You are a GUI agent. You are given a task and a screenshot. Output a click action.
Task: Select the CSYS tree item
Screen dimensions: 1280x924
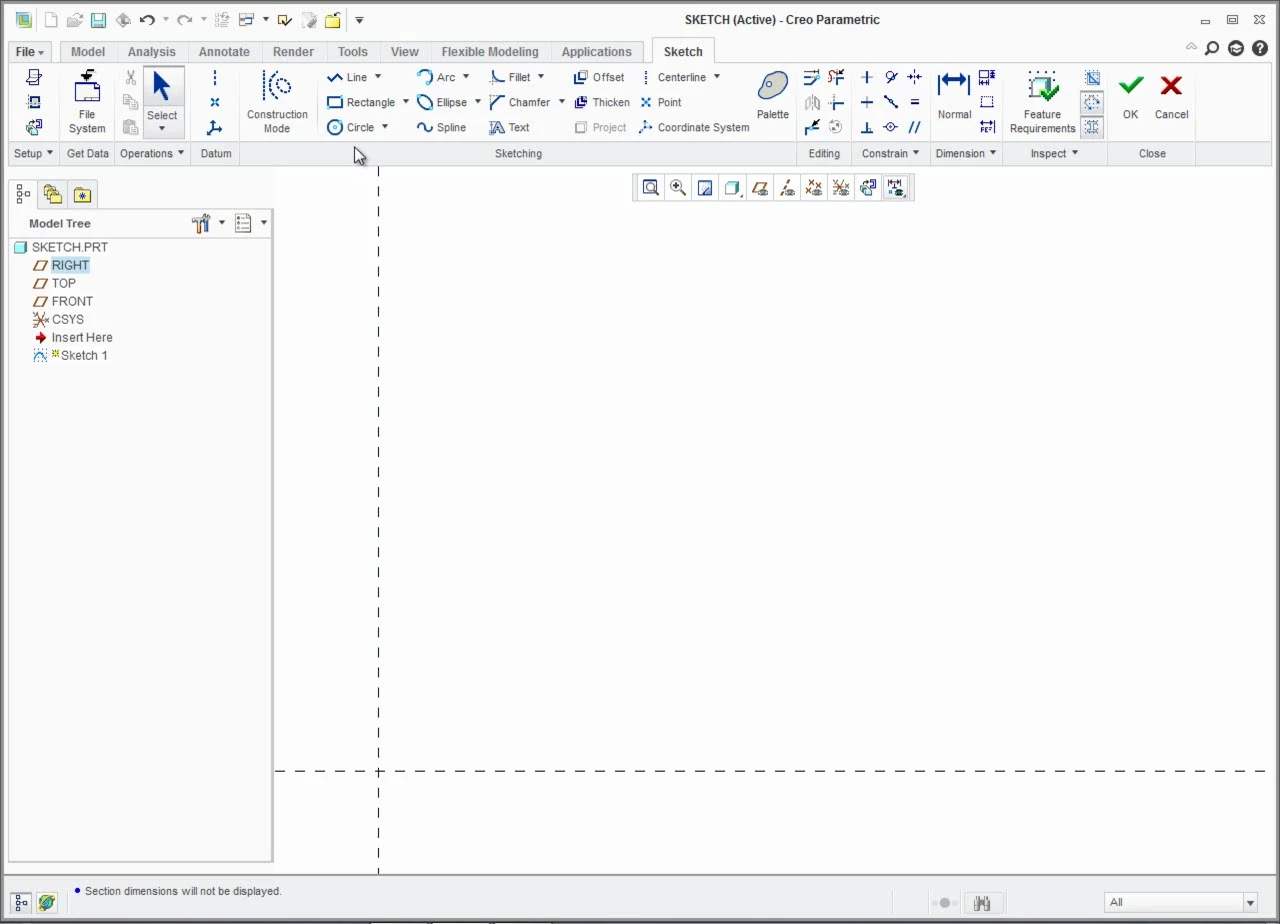(68, 319)
